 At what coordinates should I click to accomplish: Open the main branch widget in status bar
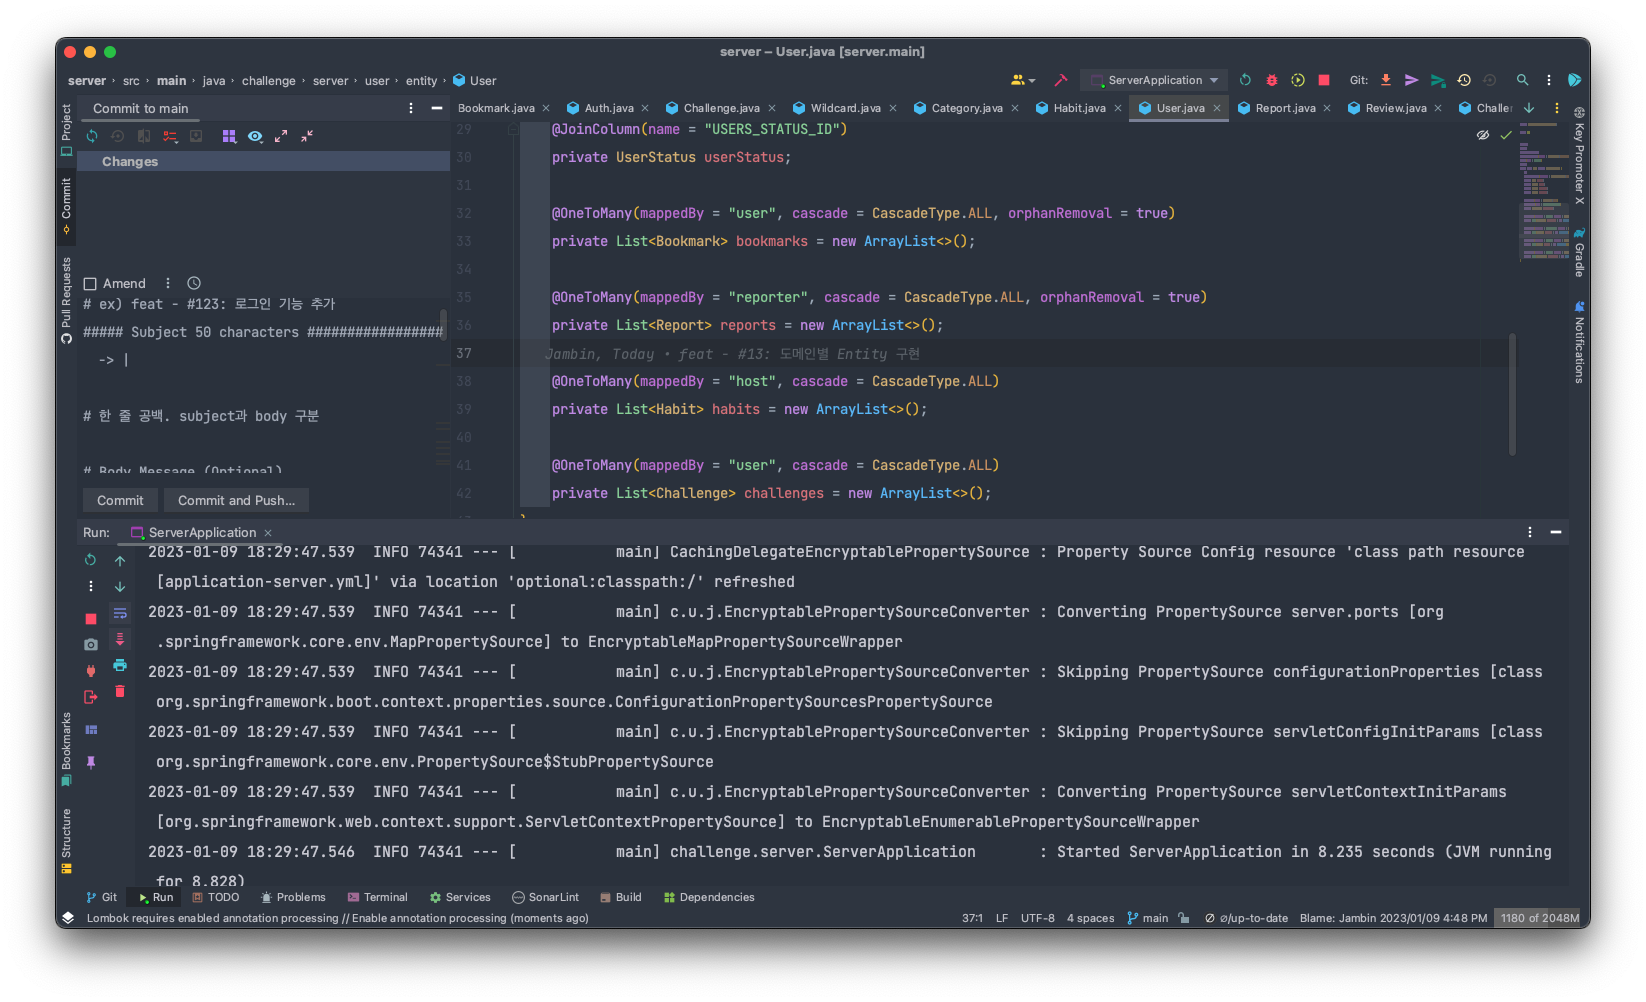[x=1147, y=918]
